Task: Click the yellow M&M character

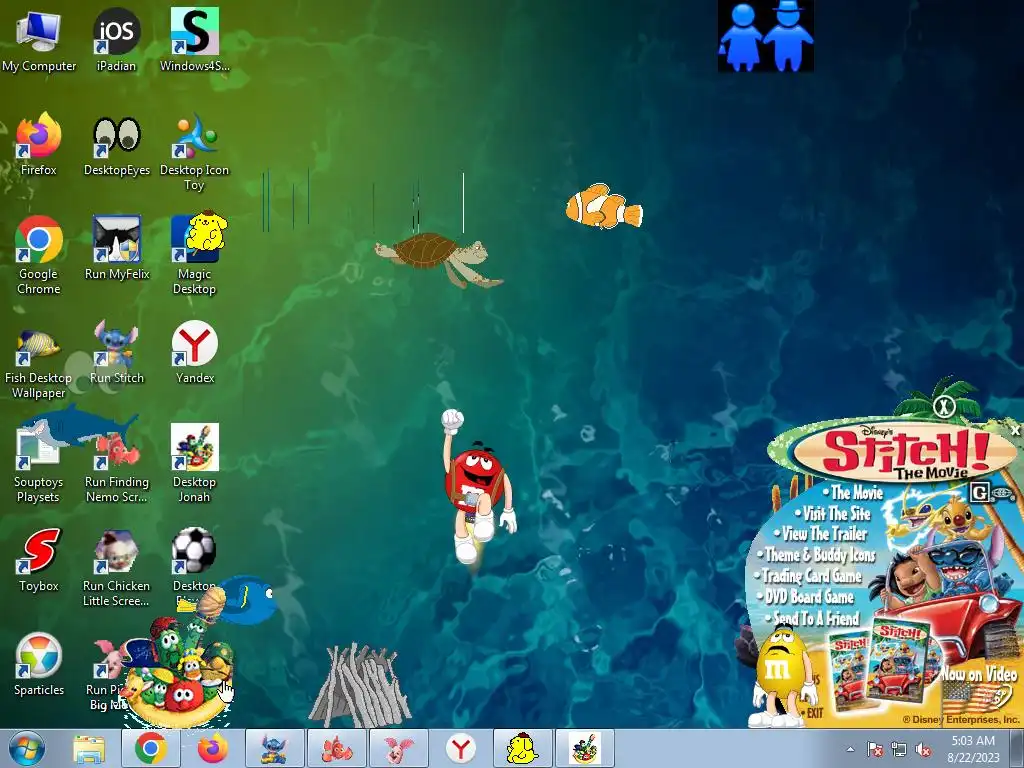Action: tap(782, 675)
